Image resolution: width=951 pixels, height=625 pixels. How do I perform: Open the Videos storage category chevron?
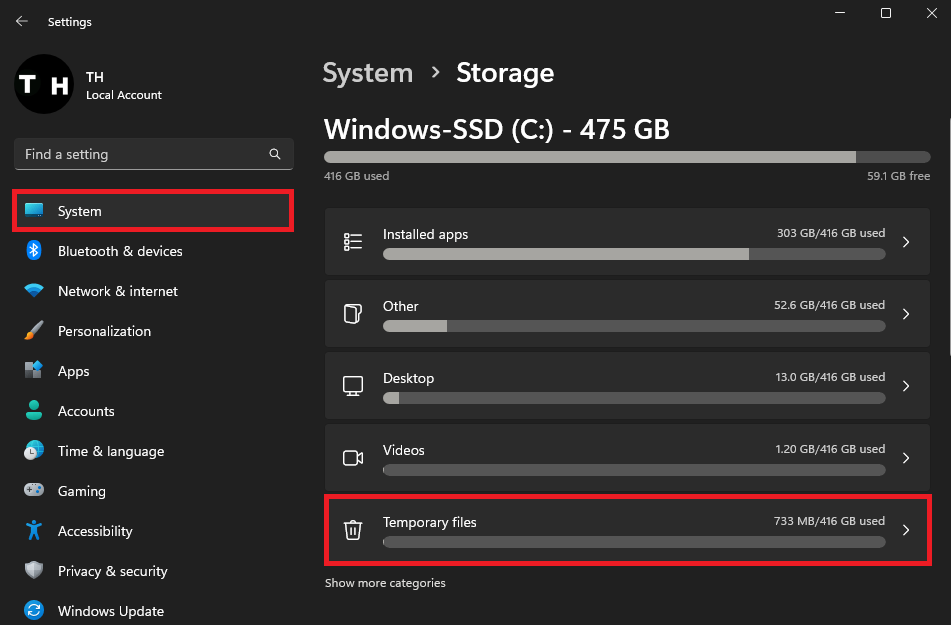tap(906, 458)
